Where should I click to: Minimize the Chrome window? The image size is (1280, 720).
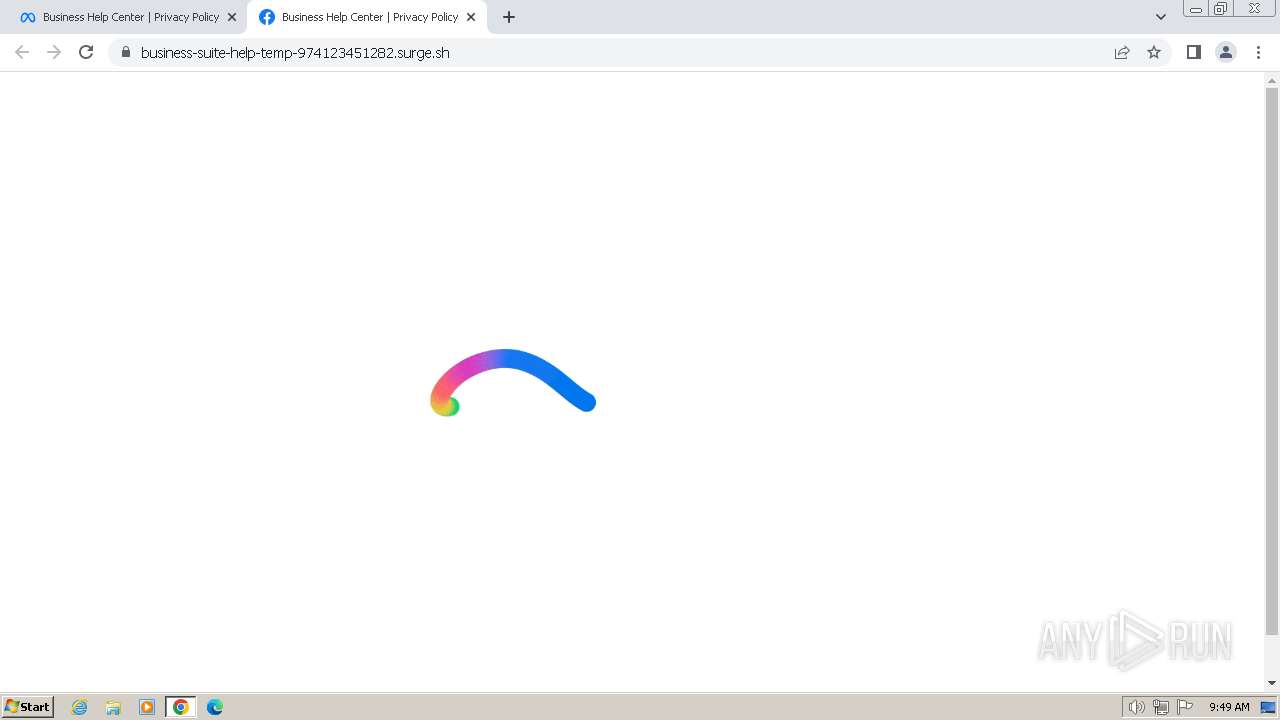tap(1196, 9)
